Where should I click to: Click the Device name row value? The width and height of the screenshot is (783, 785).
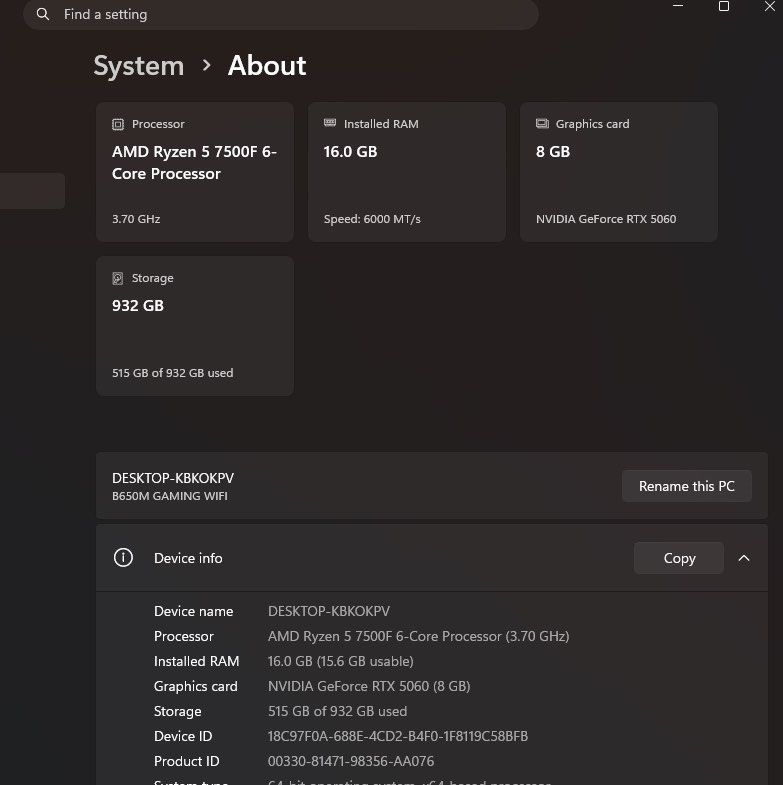click(x=328, y=611)
